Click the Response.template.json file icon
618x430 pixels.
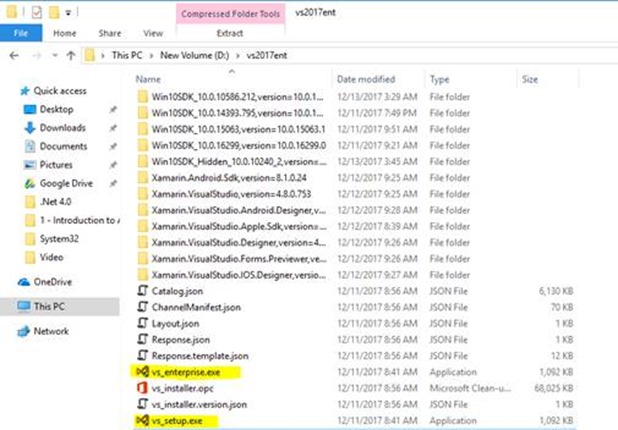(143, 356)
